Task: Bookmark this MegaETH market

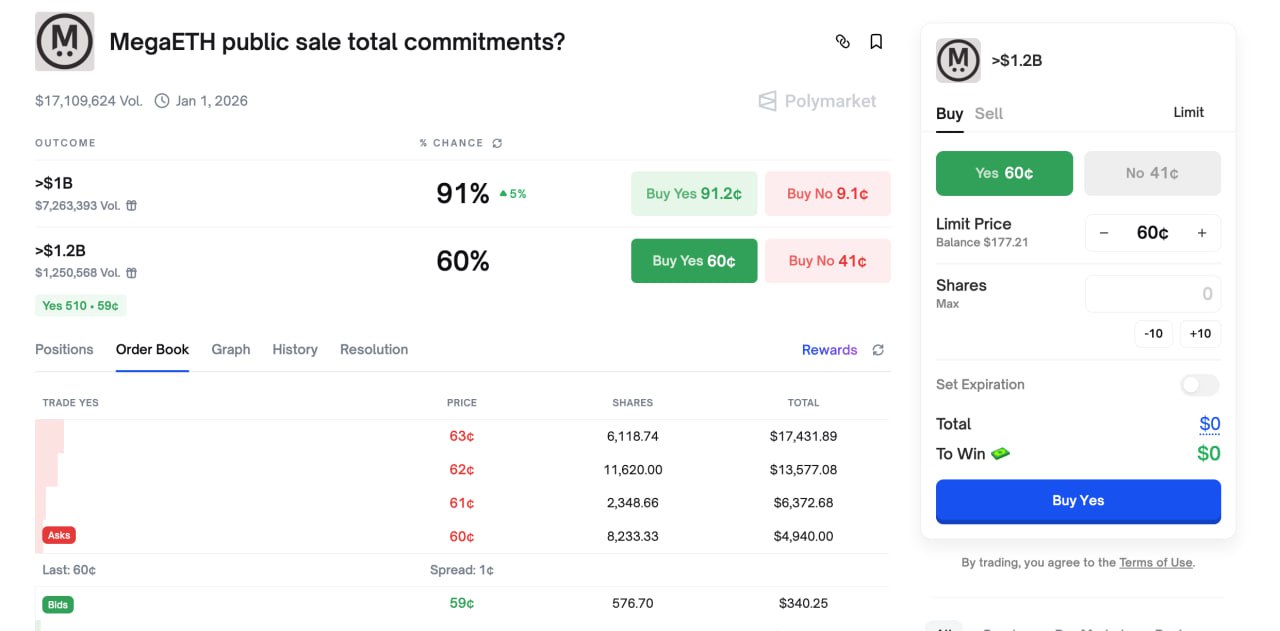Action: 876,41
